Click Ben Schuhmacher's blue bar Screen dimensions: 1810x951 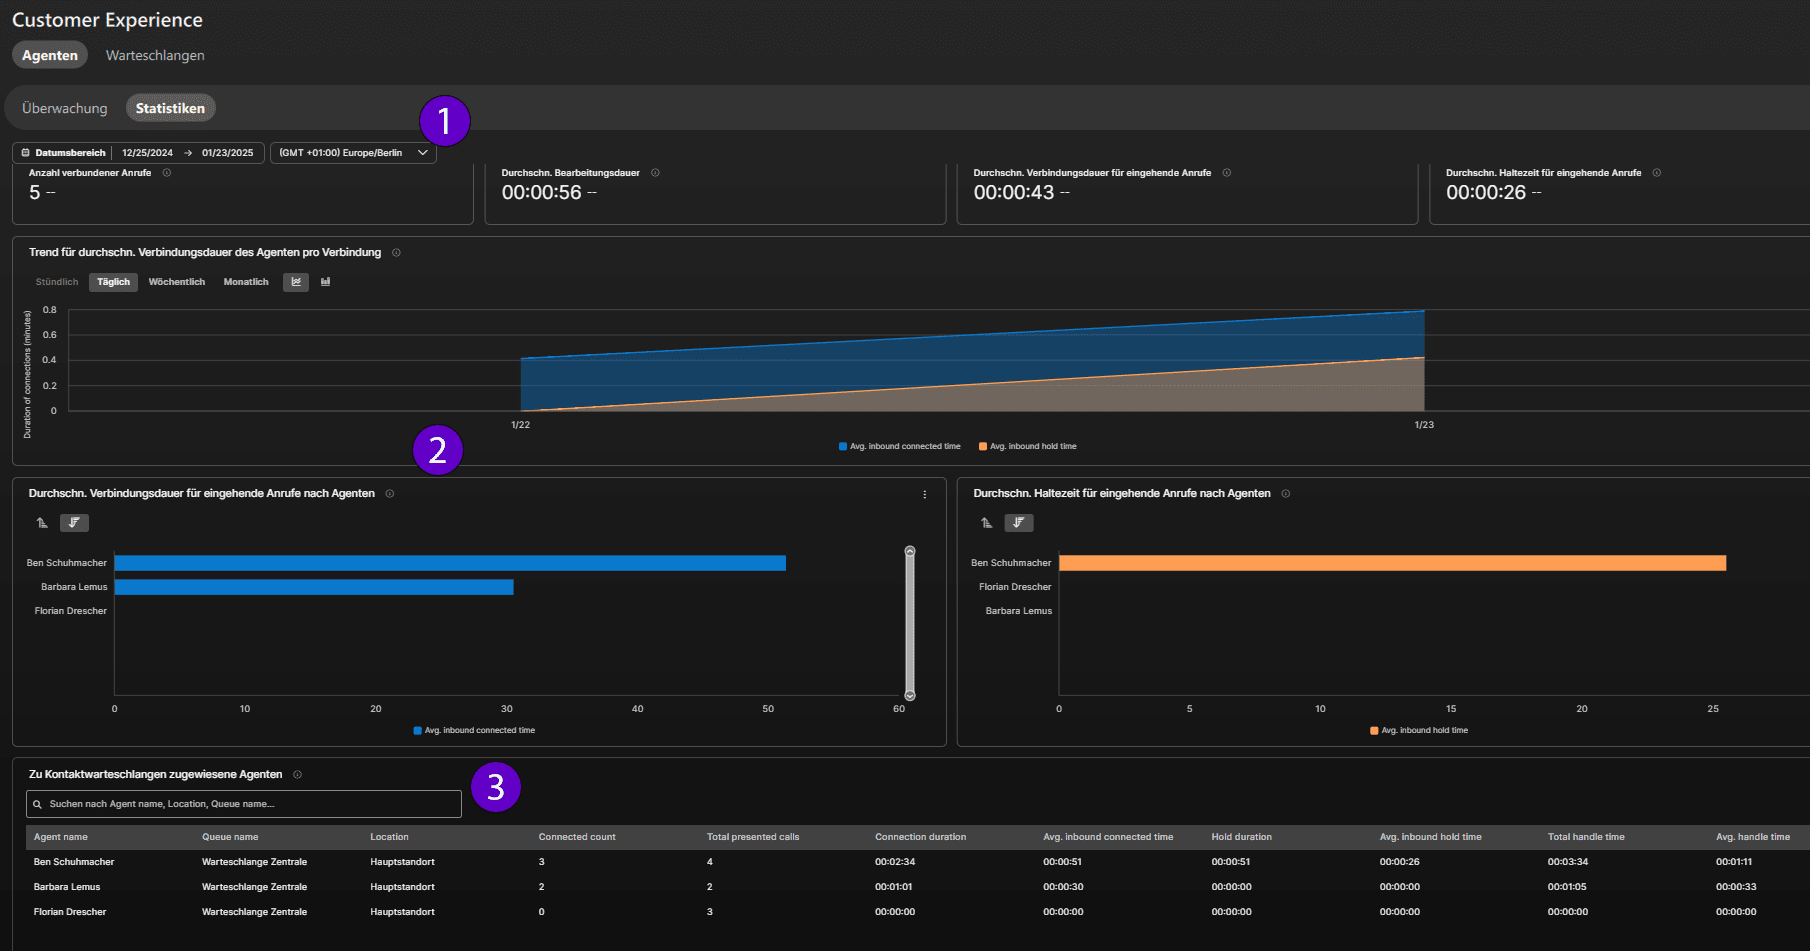coord(450,563)
